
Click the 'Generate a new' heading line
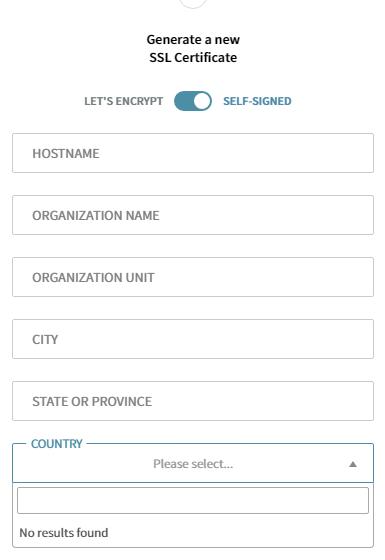pyautogui.click(x=193, y=40)
